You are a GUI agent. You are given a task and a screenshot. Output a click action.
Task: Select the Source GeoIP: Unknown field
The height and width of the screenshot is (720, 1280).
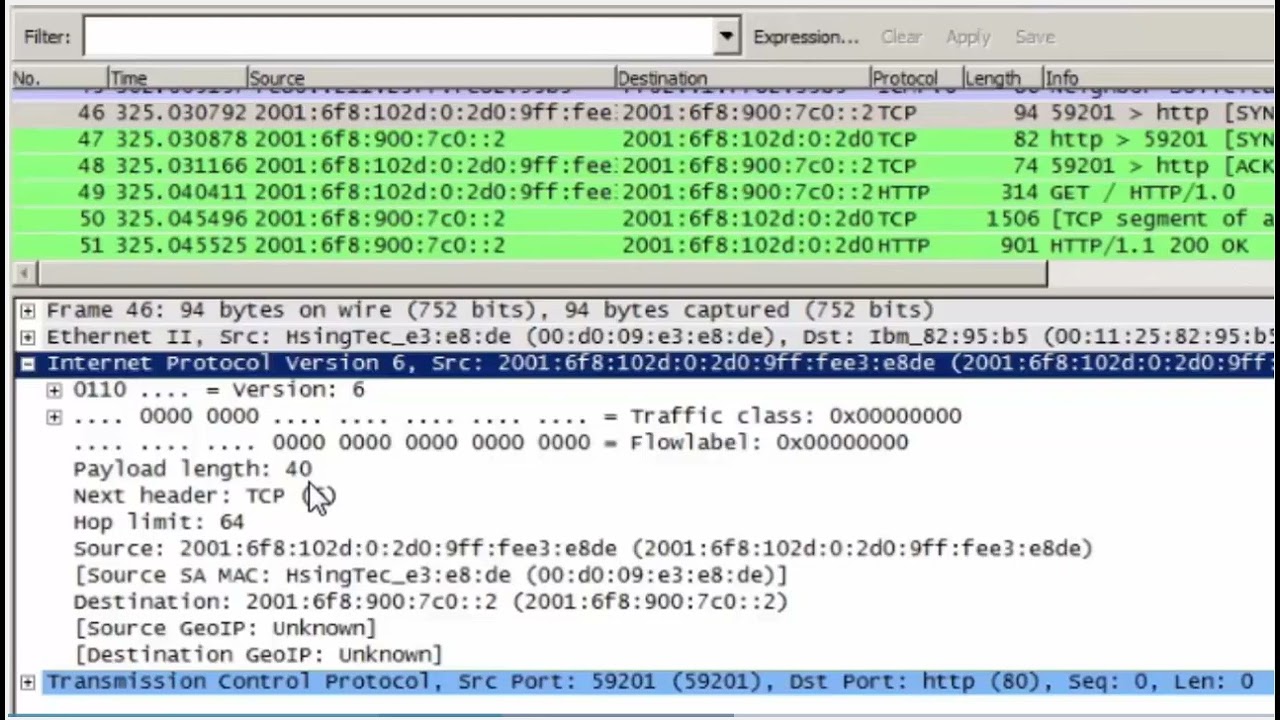click(x=224, y=628)
